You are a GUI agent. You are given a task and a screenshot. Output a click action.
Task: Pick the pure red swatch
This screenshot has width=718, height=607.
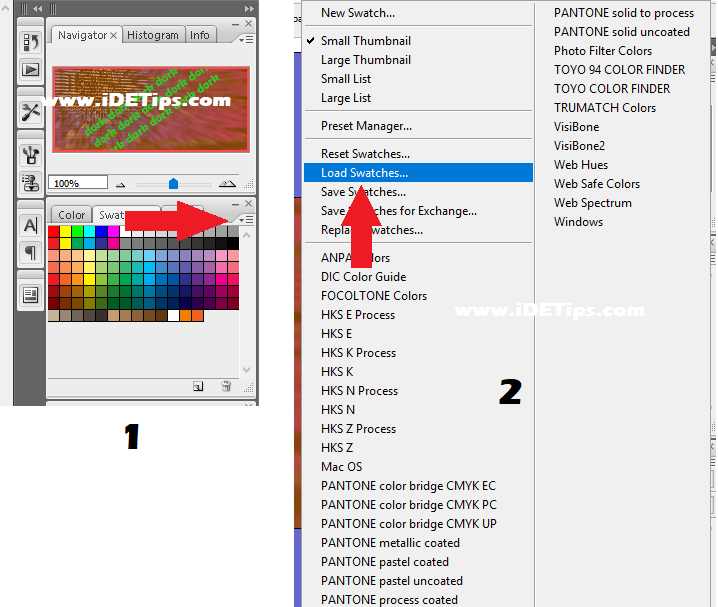pos(54,231)
